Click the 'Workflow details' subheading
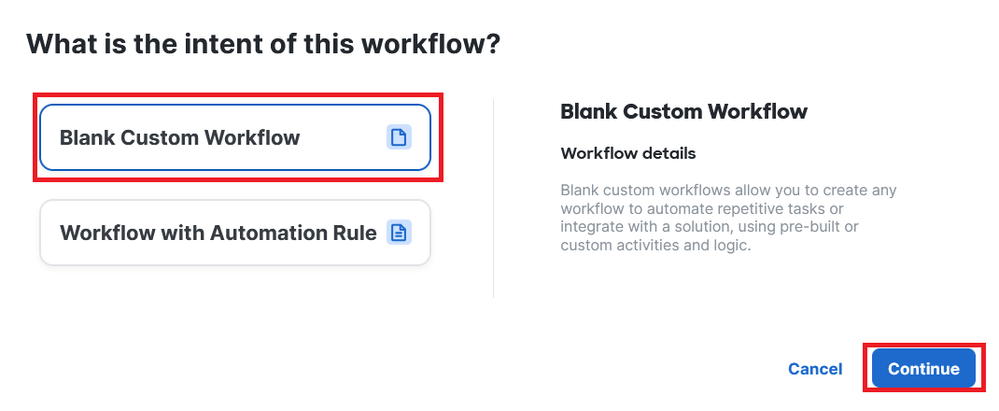The width and height of the screenshot is (999, 411). (628, 154)
